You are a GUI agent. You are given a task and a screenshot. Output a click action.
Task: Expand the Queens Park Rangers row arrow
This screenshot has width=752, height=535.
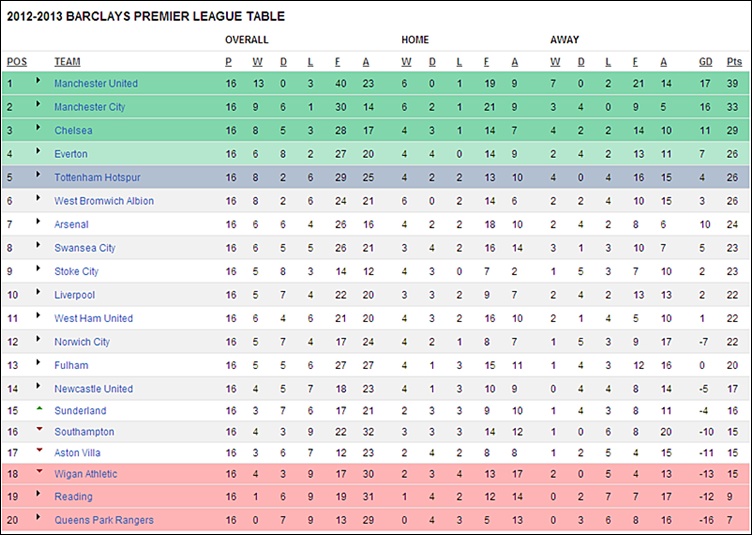click(38, 517)
